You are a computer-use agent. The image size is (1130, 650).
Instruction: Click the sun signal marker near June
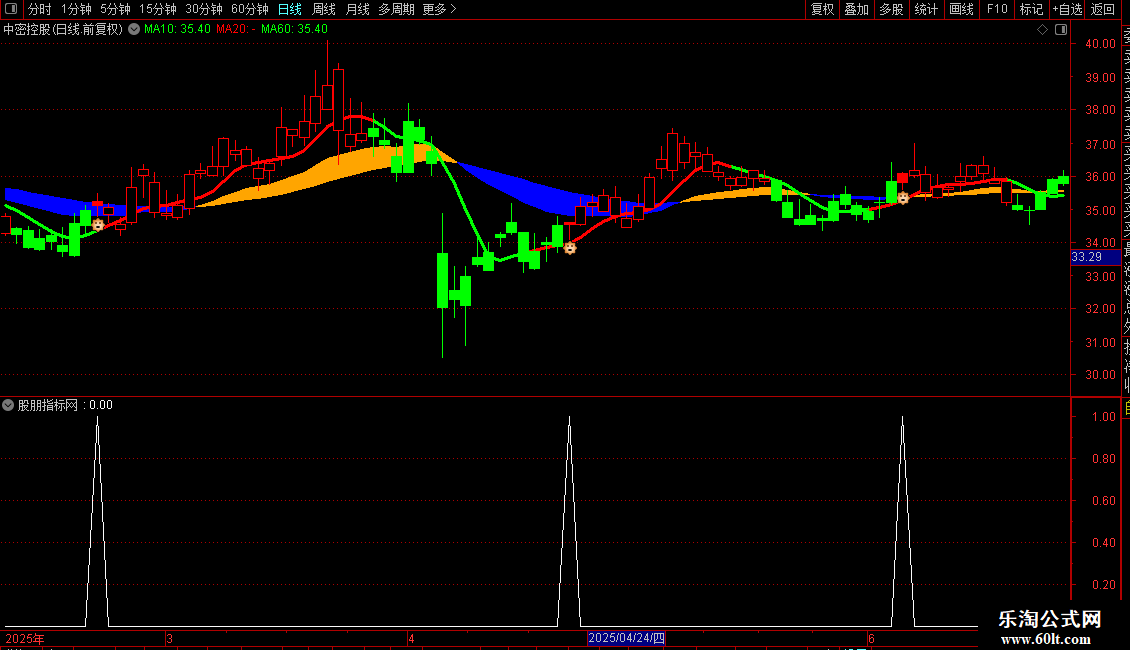point(903,197)
